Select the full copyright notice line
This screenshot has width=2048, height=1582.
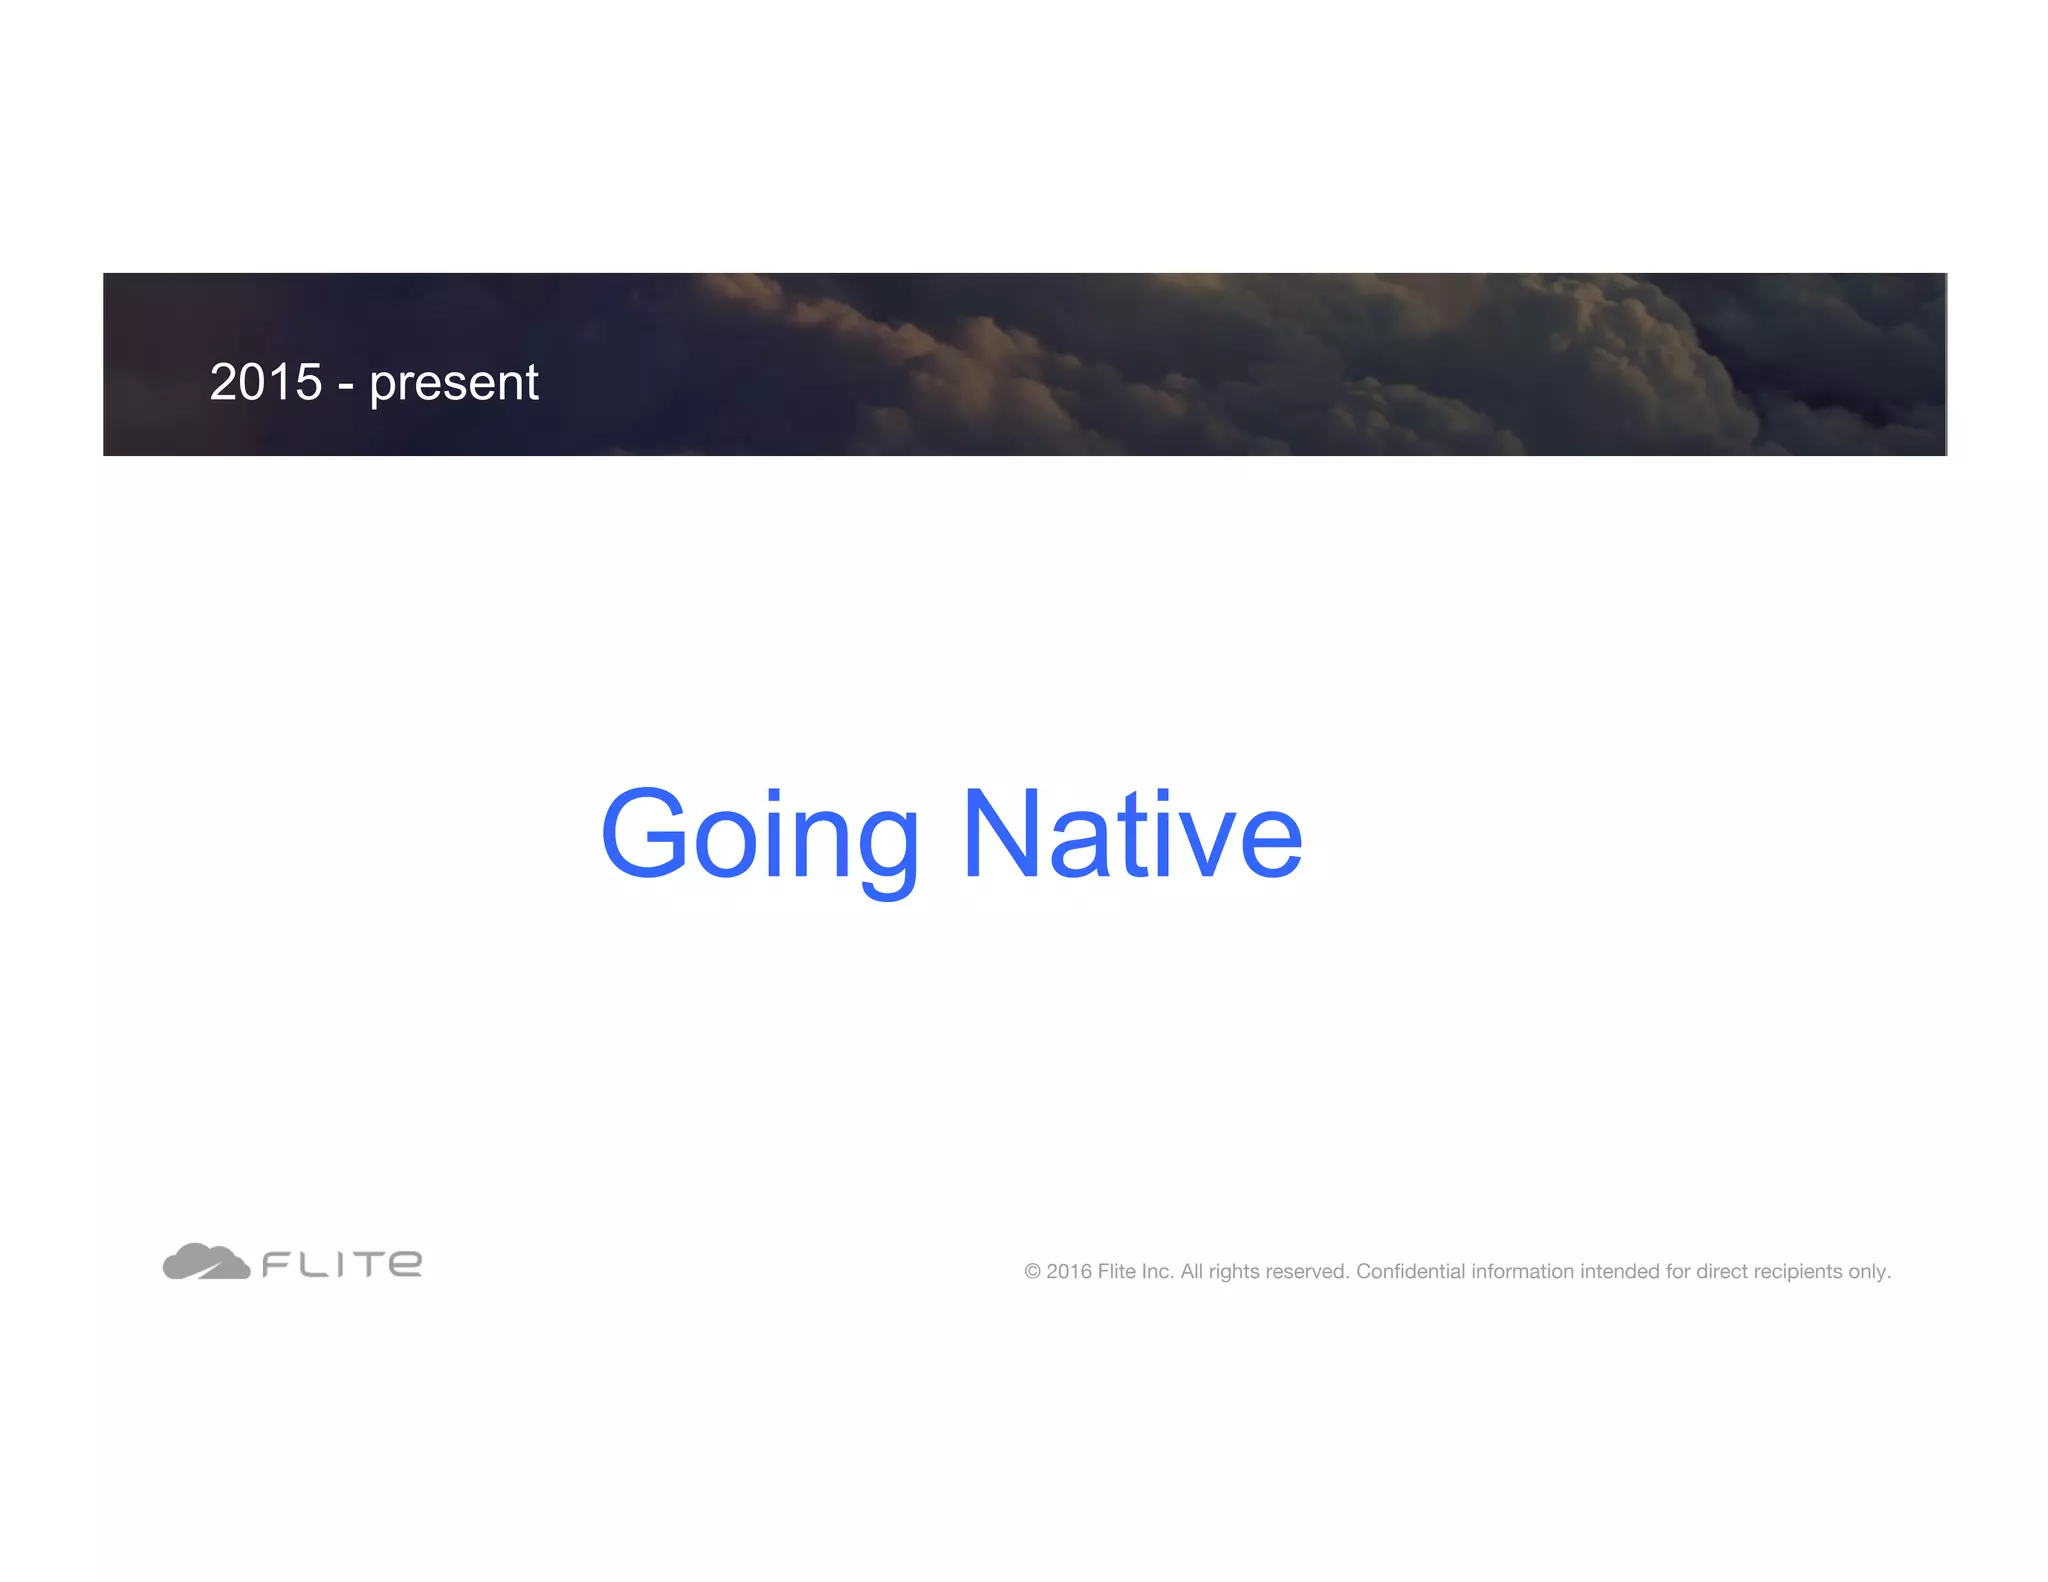(x=1457, y=1272)
